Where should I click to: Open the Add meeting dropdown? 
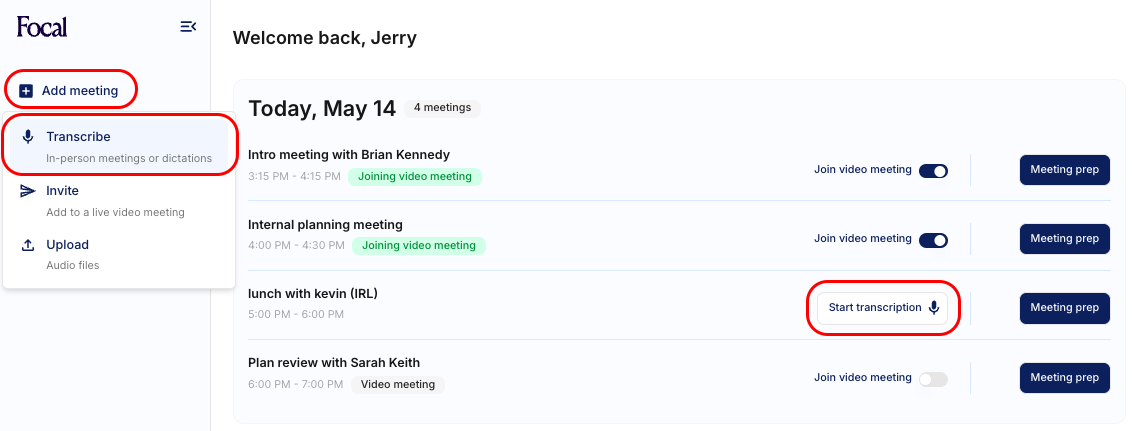(71, 91)
